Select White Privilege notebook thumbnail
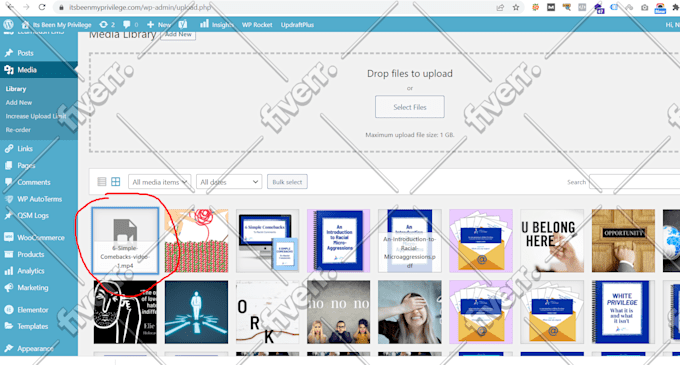The image size is (680, 365). [623, 312]
